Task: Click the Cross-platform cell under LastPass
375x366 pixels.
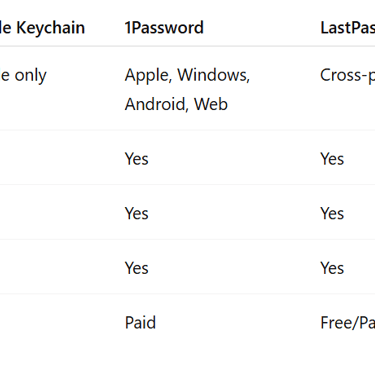Action: 348,76
